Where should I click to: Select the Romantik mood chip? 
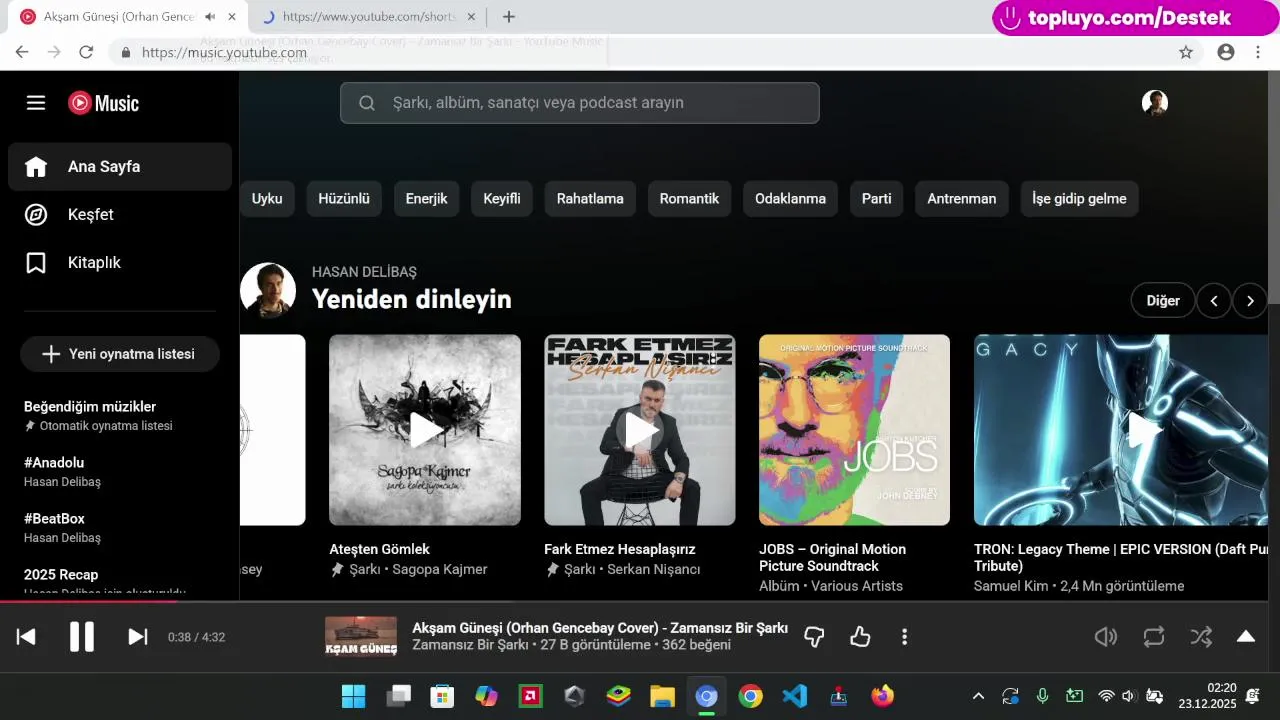pos(690,199)
